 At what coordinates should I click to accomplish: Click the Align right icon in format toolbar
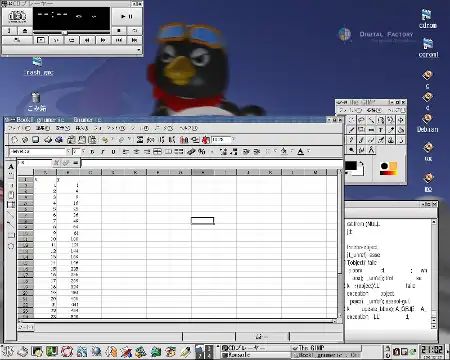[147, 152]
